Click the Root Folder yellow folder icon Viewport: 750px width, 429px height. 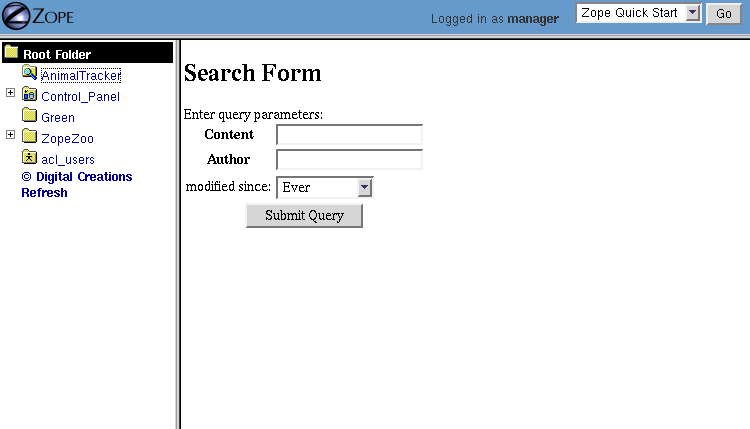click(12, 53)
